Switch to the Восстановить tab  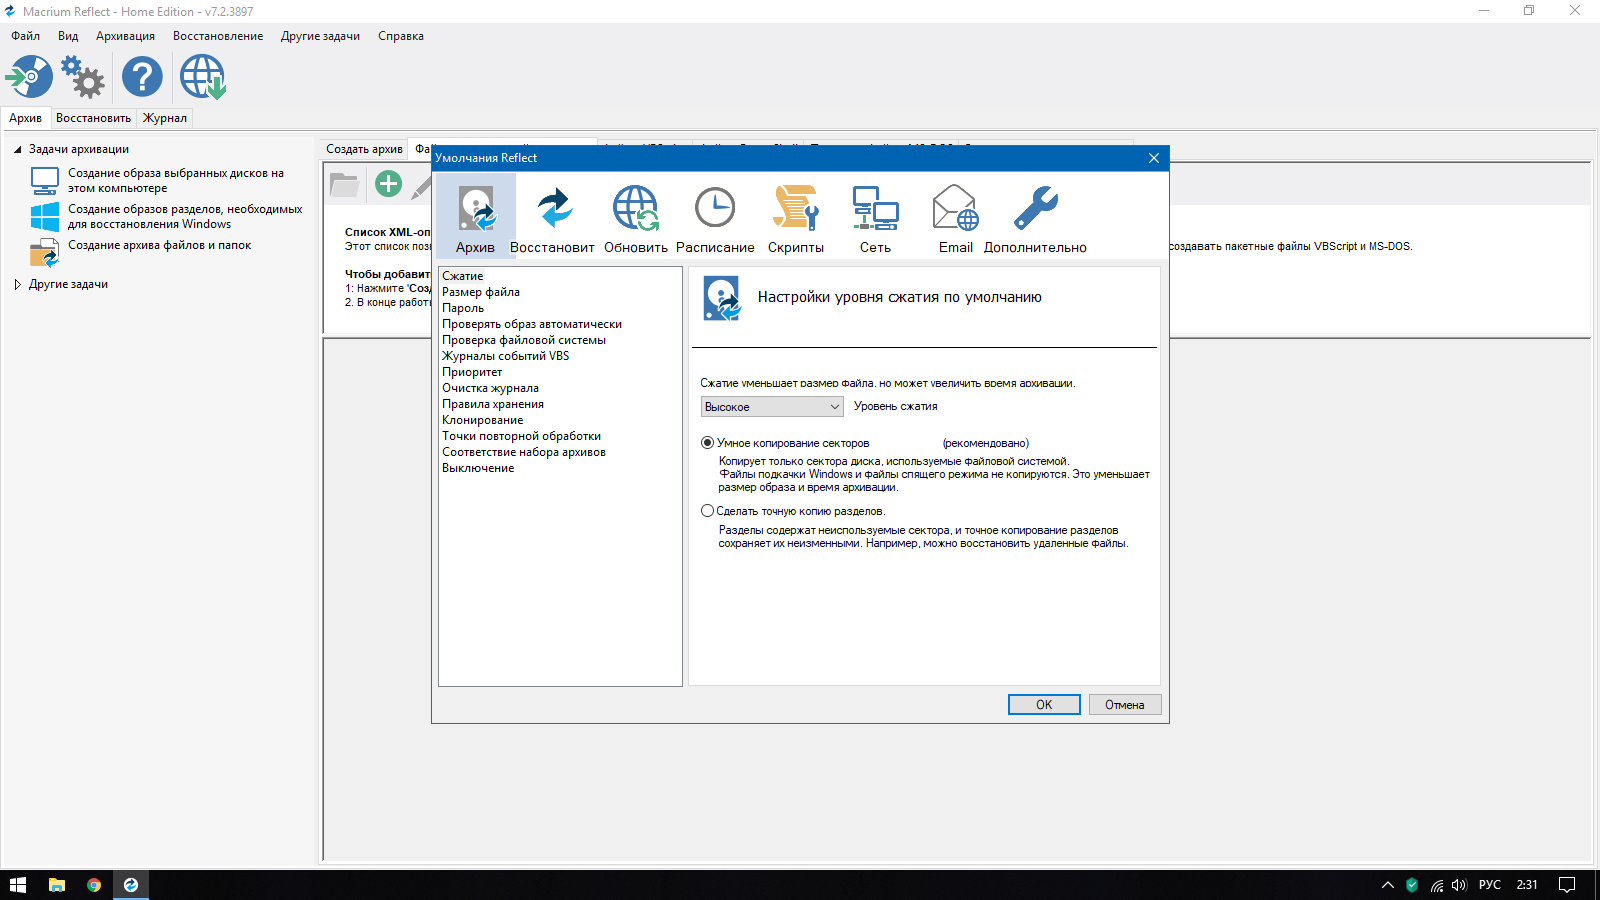click(x=93, y=118)
